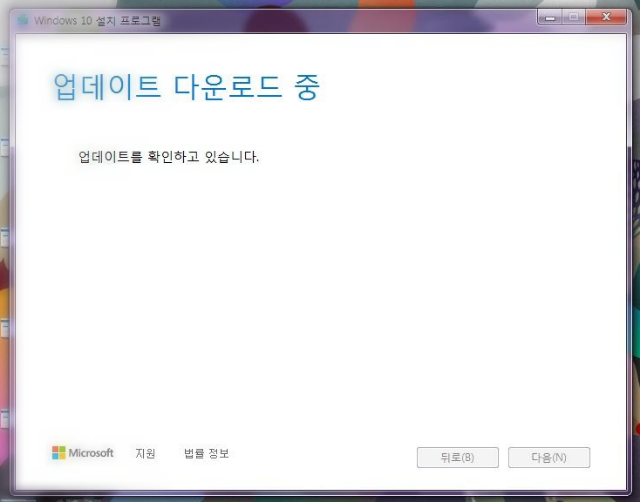Click the heading 업데이트 다운로드 중
Screen dimensions: 640x502
186,87
